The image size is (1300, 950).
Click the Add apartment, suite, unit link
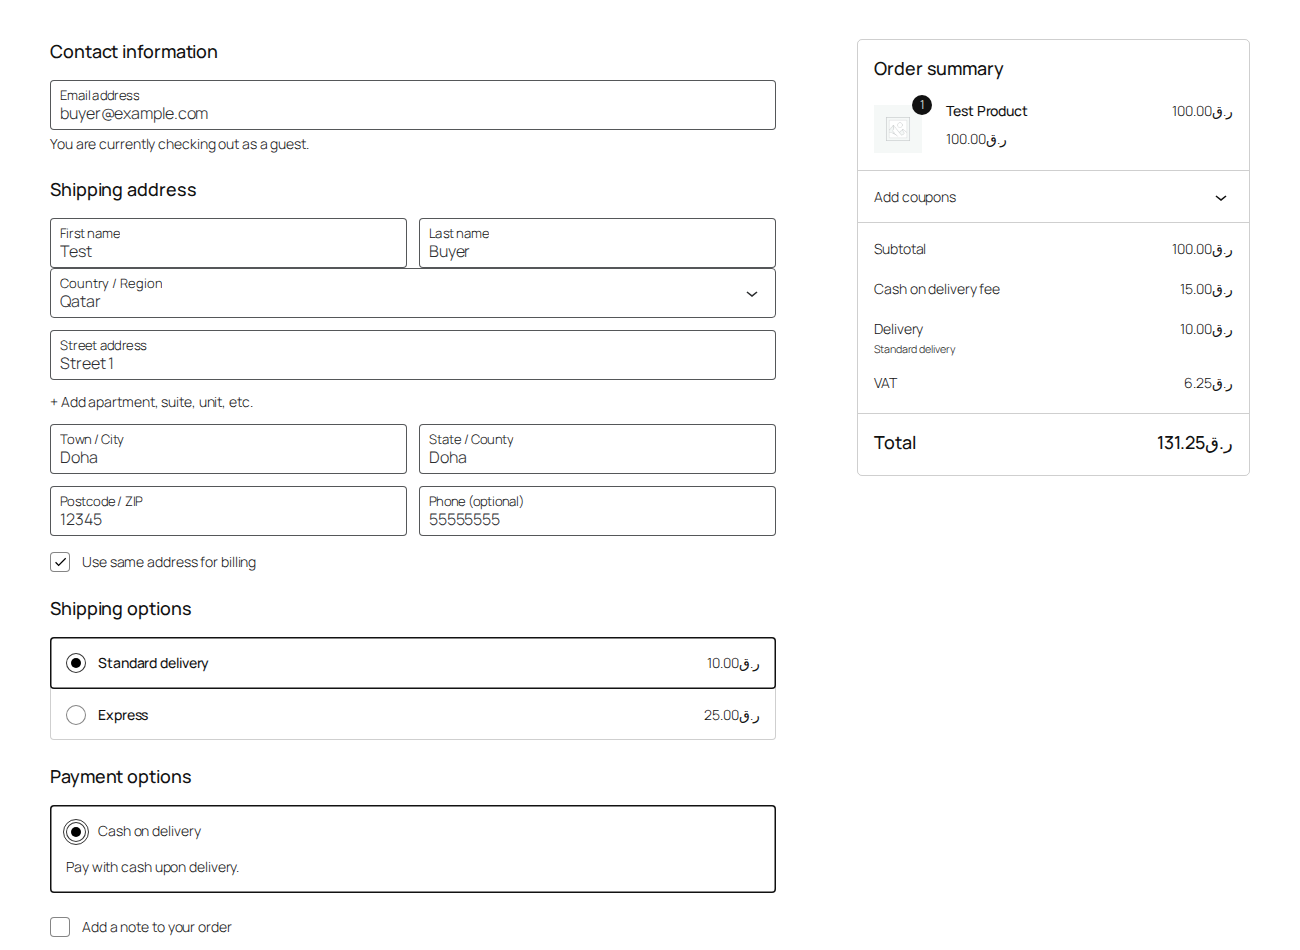151,402
